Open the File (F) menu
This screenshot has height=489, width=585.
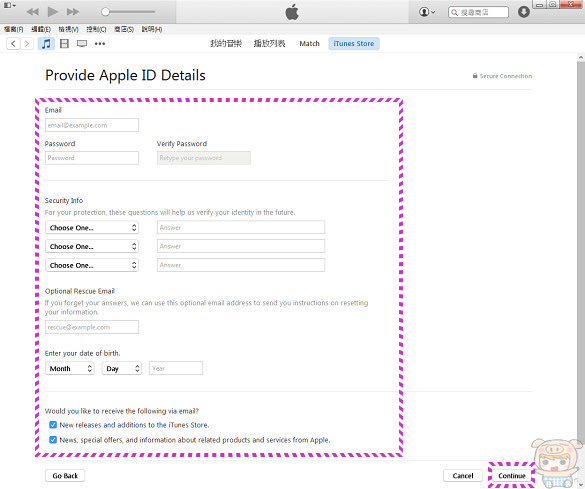(x=13, y=29)
